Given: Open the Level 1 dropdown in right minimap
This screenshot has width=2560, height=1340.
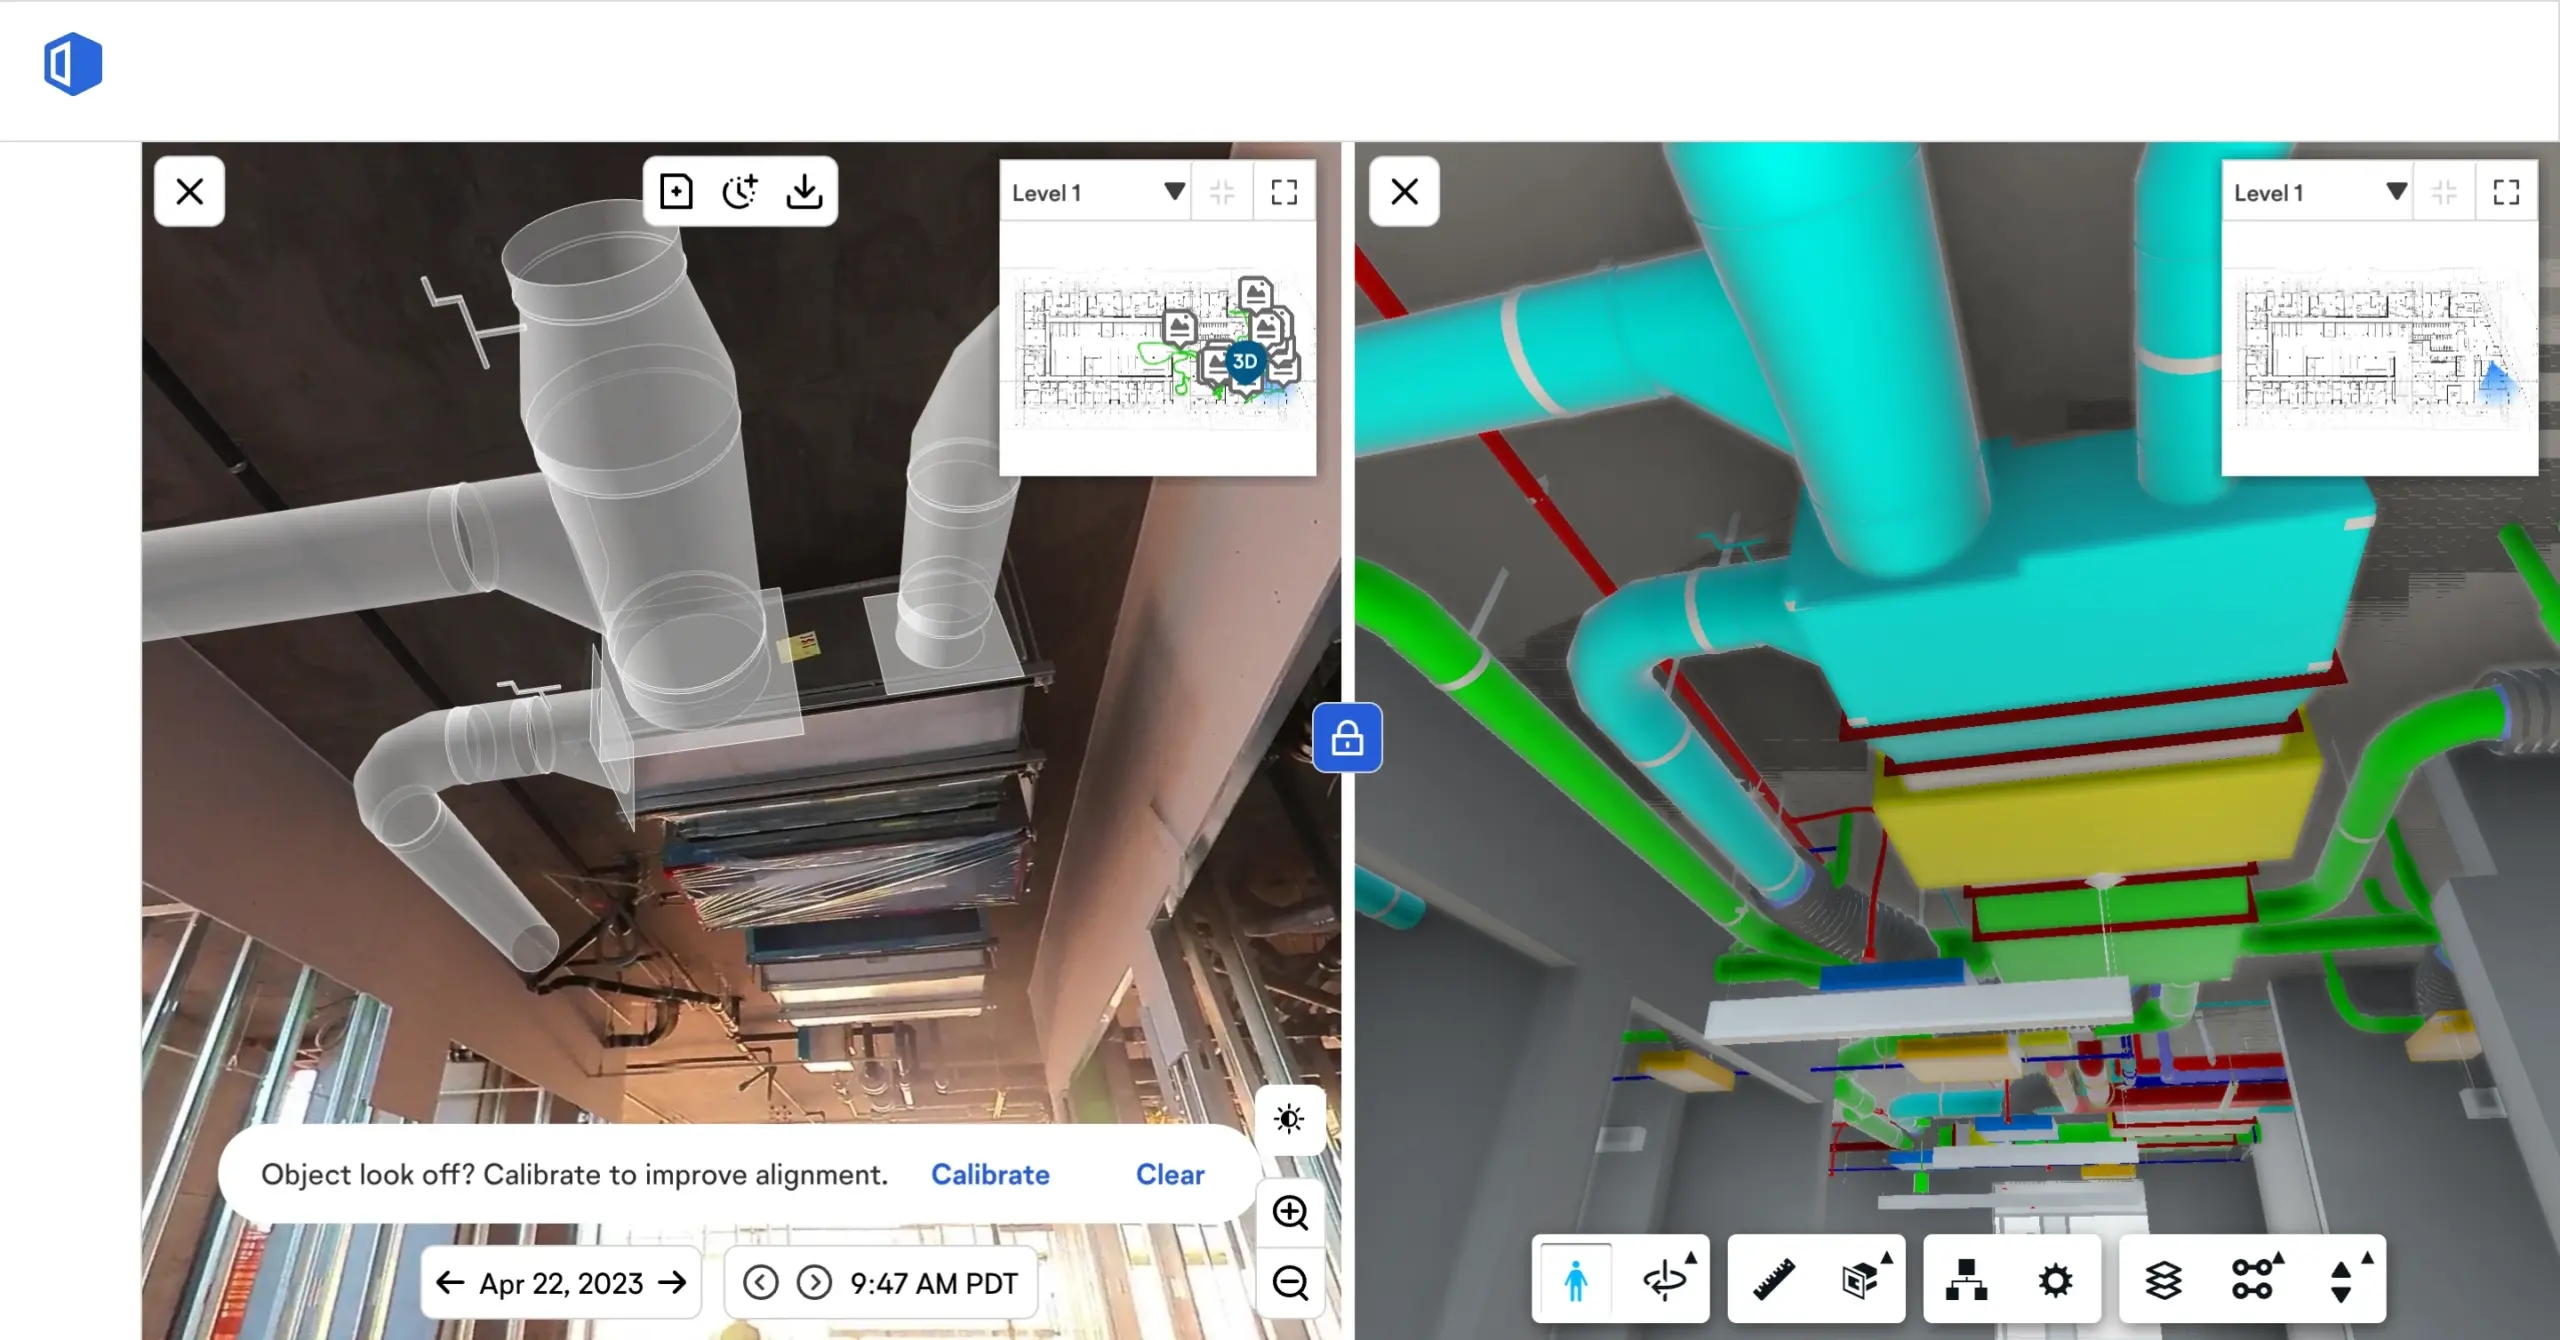Looking at the screenshot, I should pos(2395,192).
